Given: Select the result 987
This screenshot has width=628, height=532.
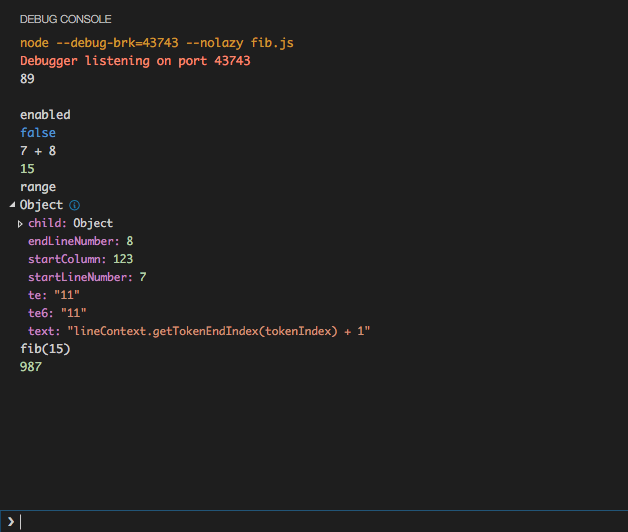Looking at the screenshot, I should (31, 367).
